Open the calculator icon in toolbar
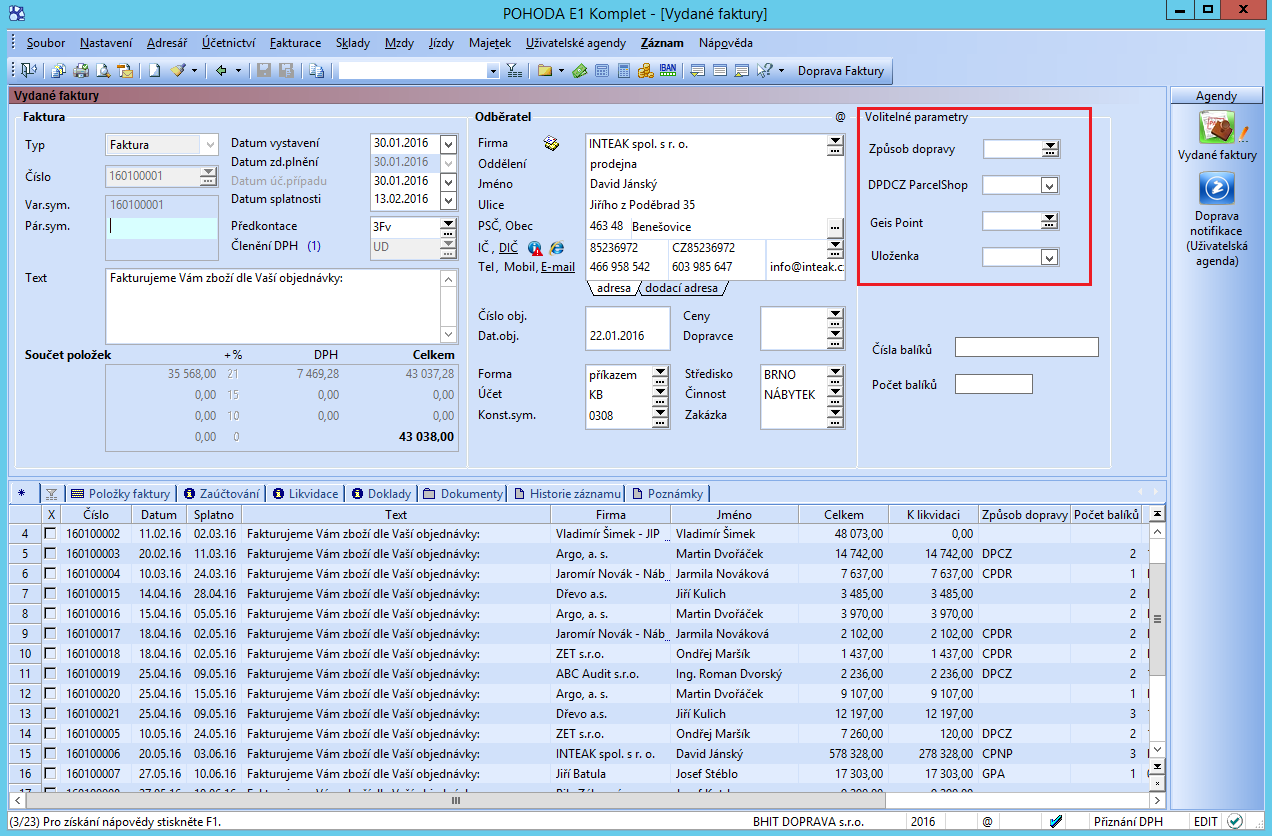The image size is (1272, 836). click(x=623, y=71)
